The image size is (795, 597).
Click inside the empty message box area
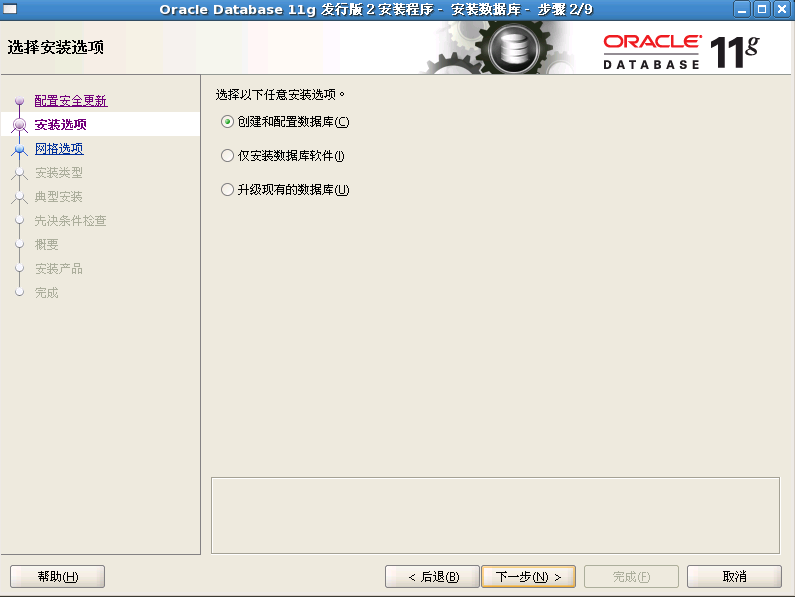click(x=495, y=515)
